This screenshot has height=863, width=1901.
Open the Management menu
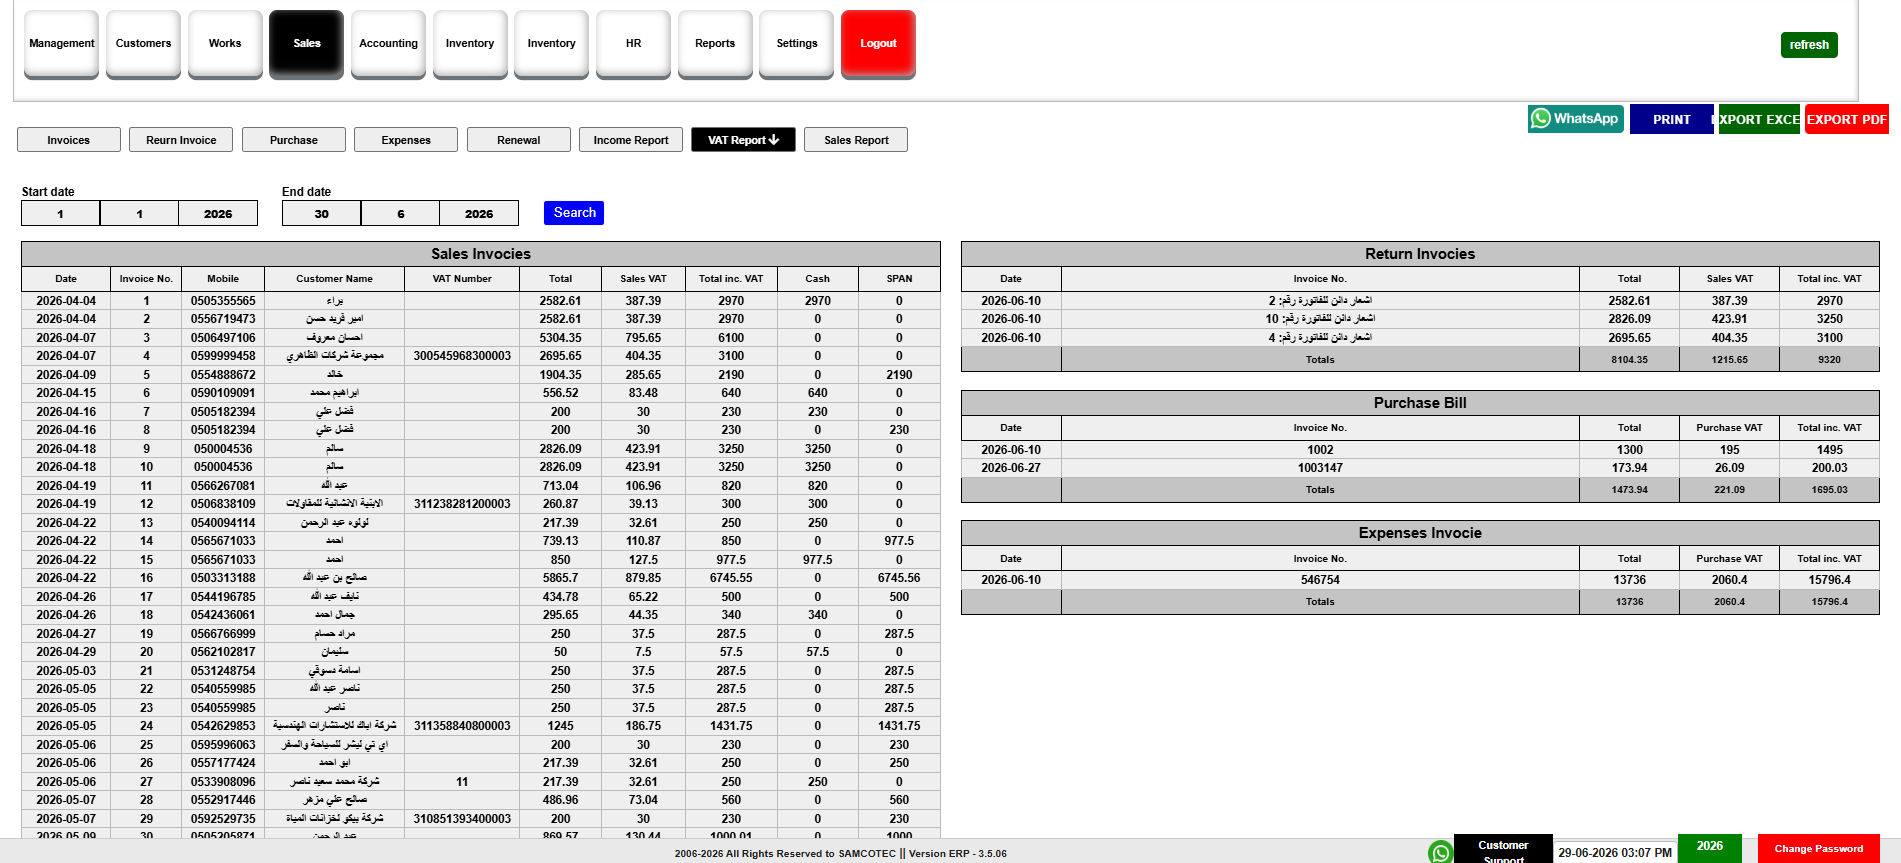62,44
